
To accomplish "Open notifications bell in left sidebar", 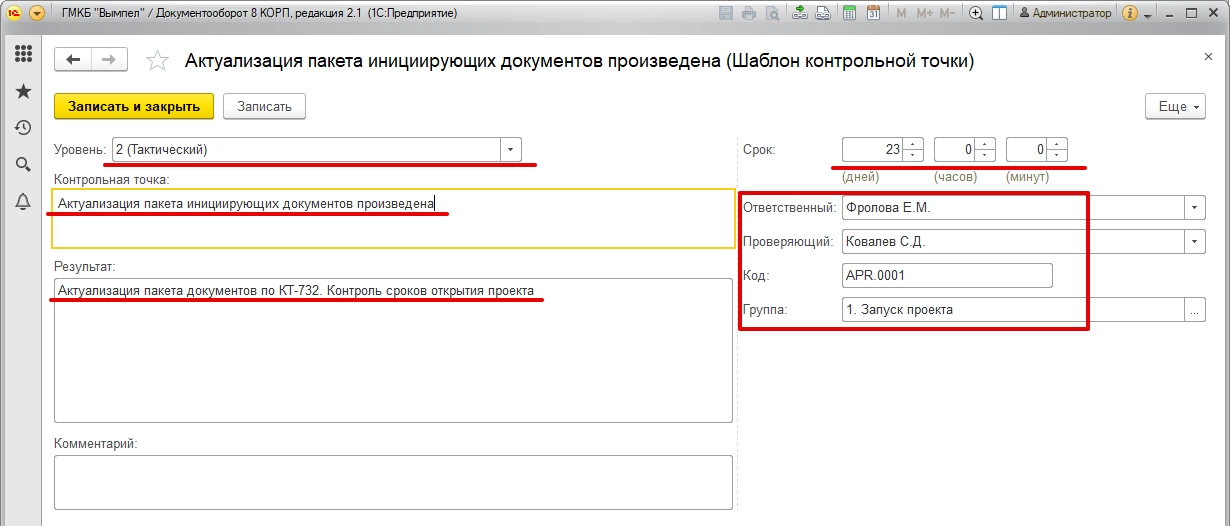I will click(x=22, y=201).
